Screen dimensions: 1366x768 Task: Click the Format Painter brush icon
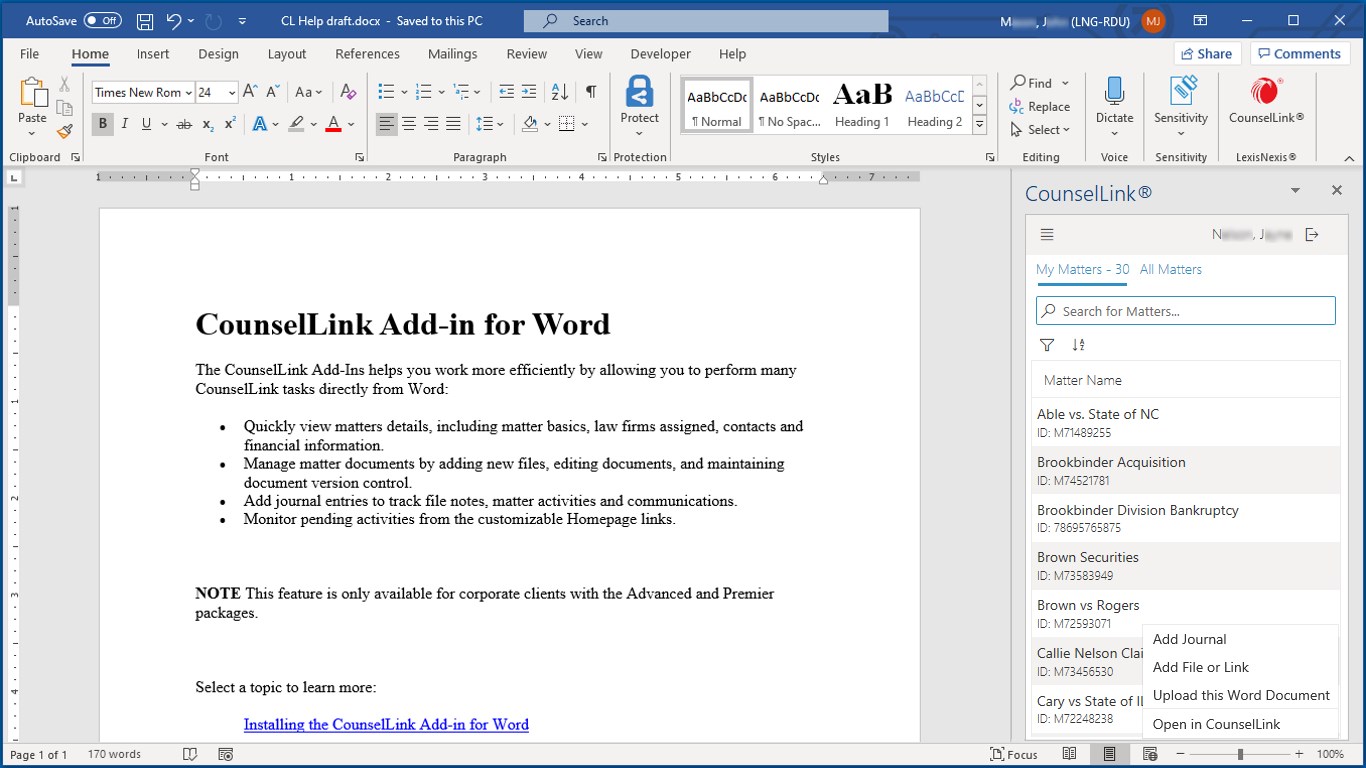(65, 131)
